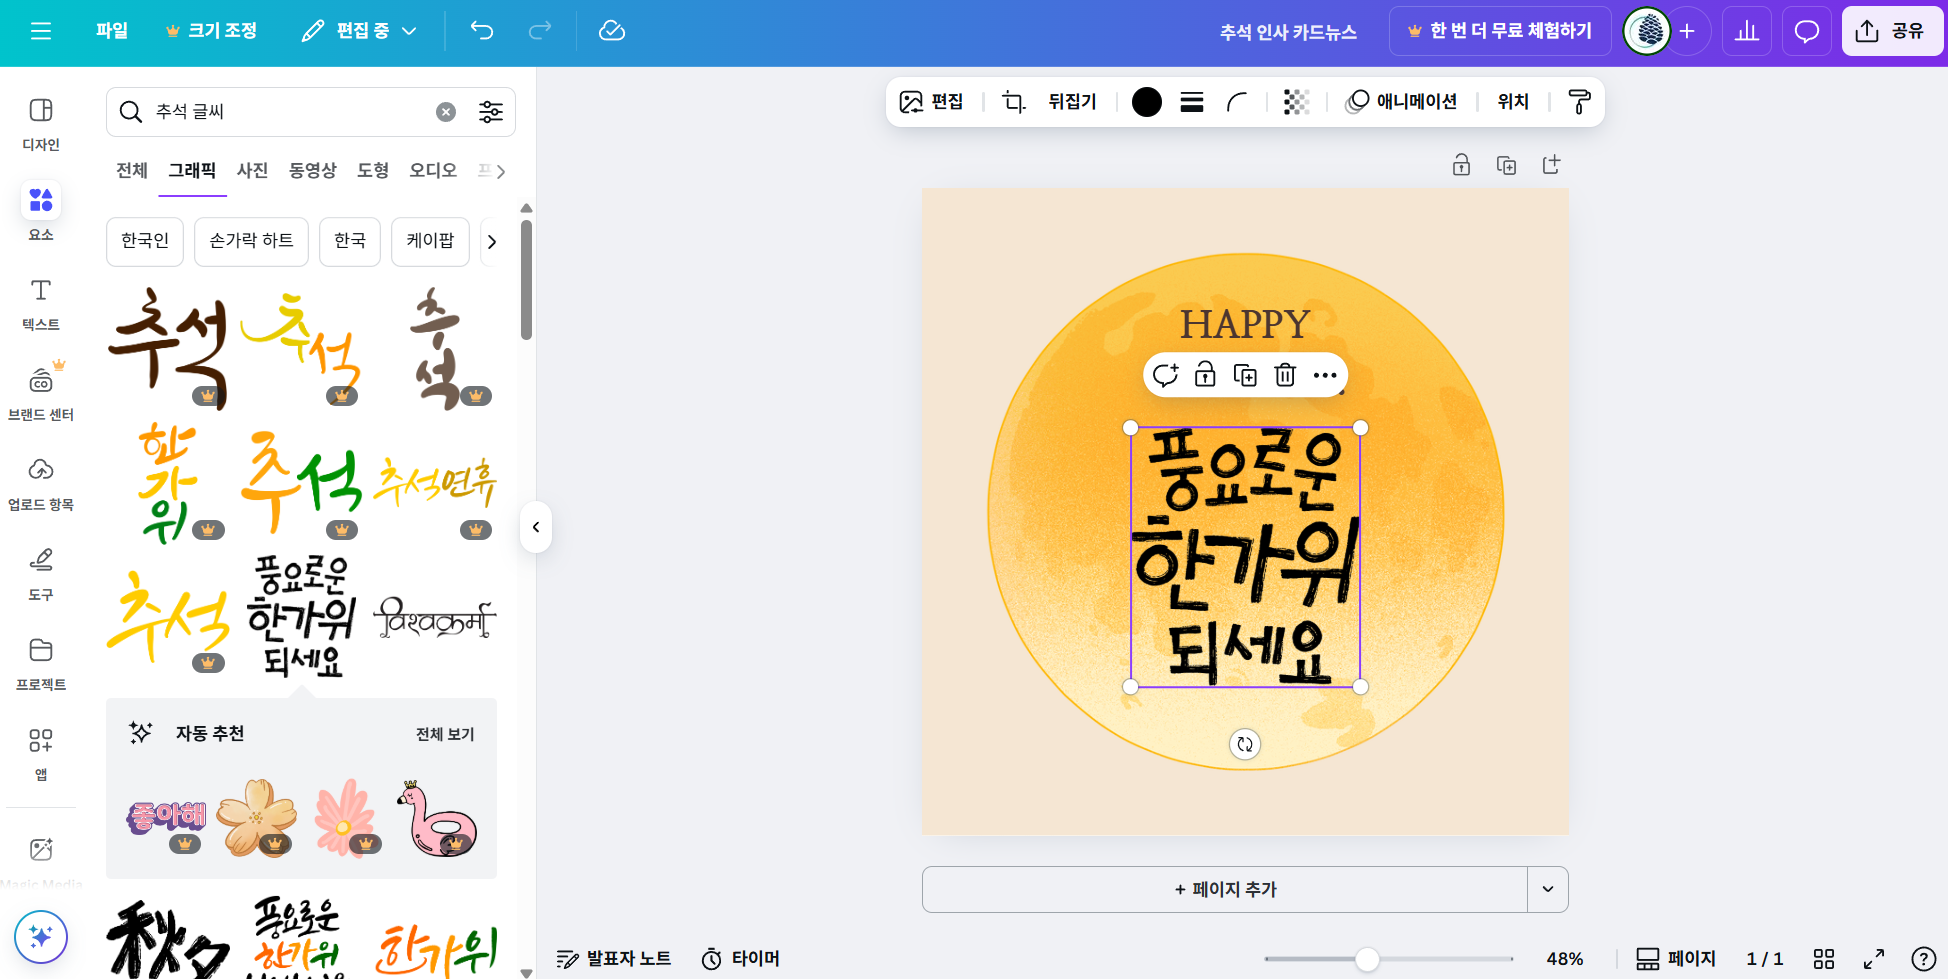1948x979 pixels.
Task: Open search filters beside the 추석 글씨 search box
Action: 490,112
